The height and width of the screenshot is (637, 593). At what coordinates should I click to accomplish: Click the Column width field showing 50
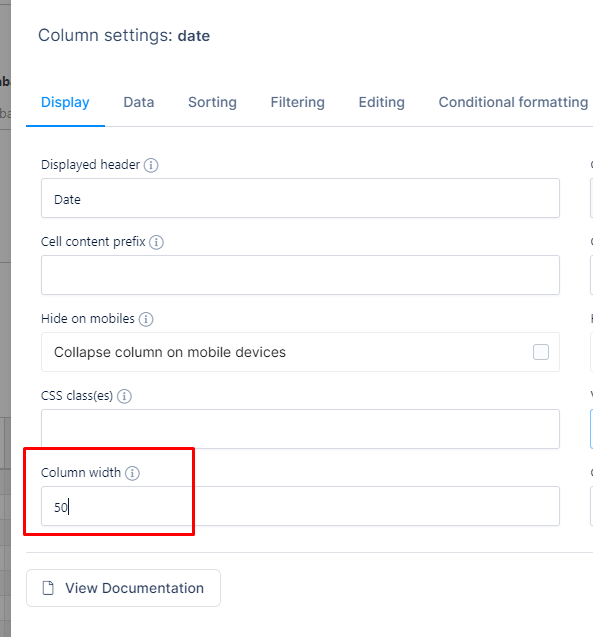pyautogui.click(x=300, y=506)
